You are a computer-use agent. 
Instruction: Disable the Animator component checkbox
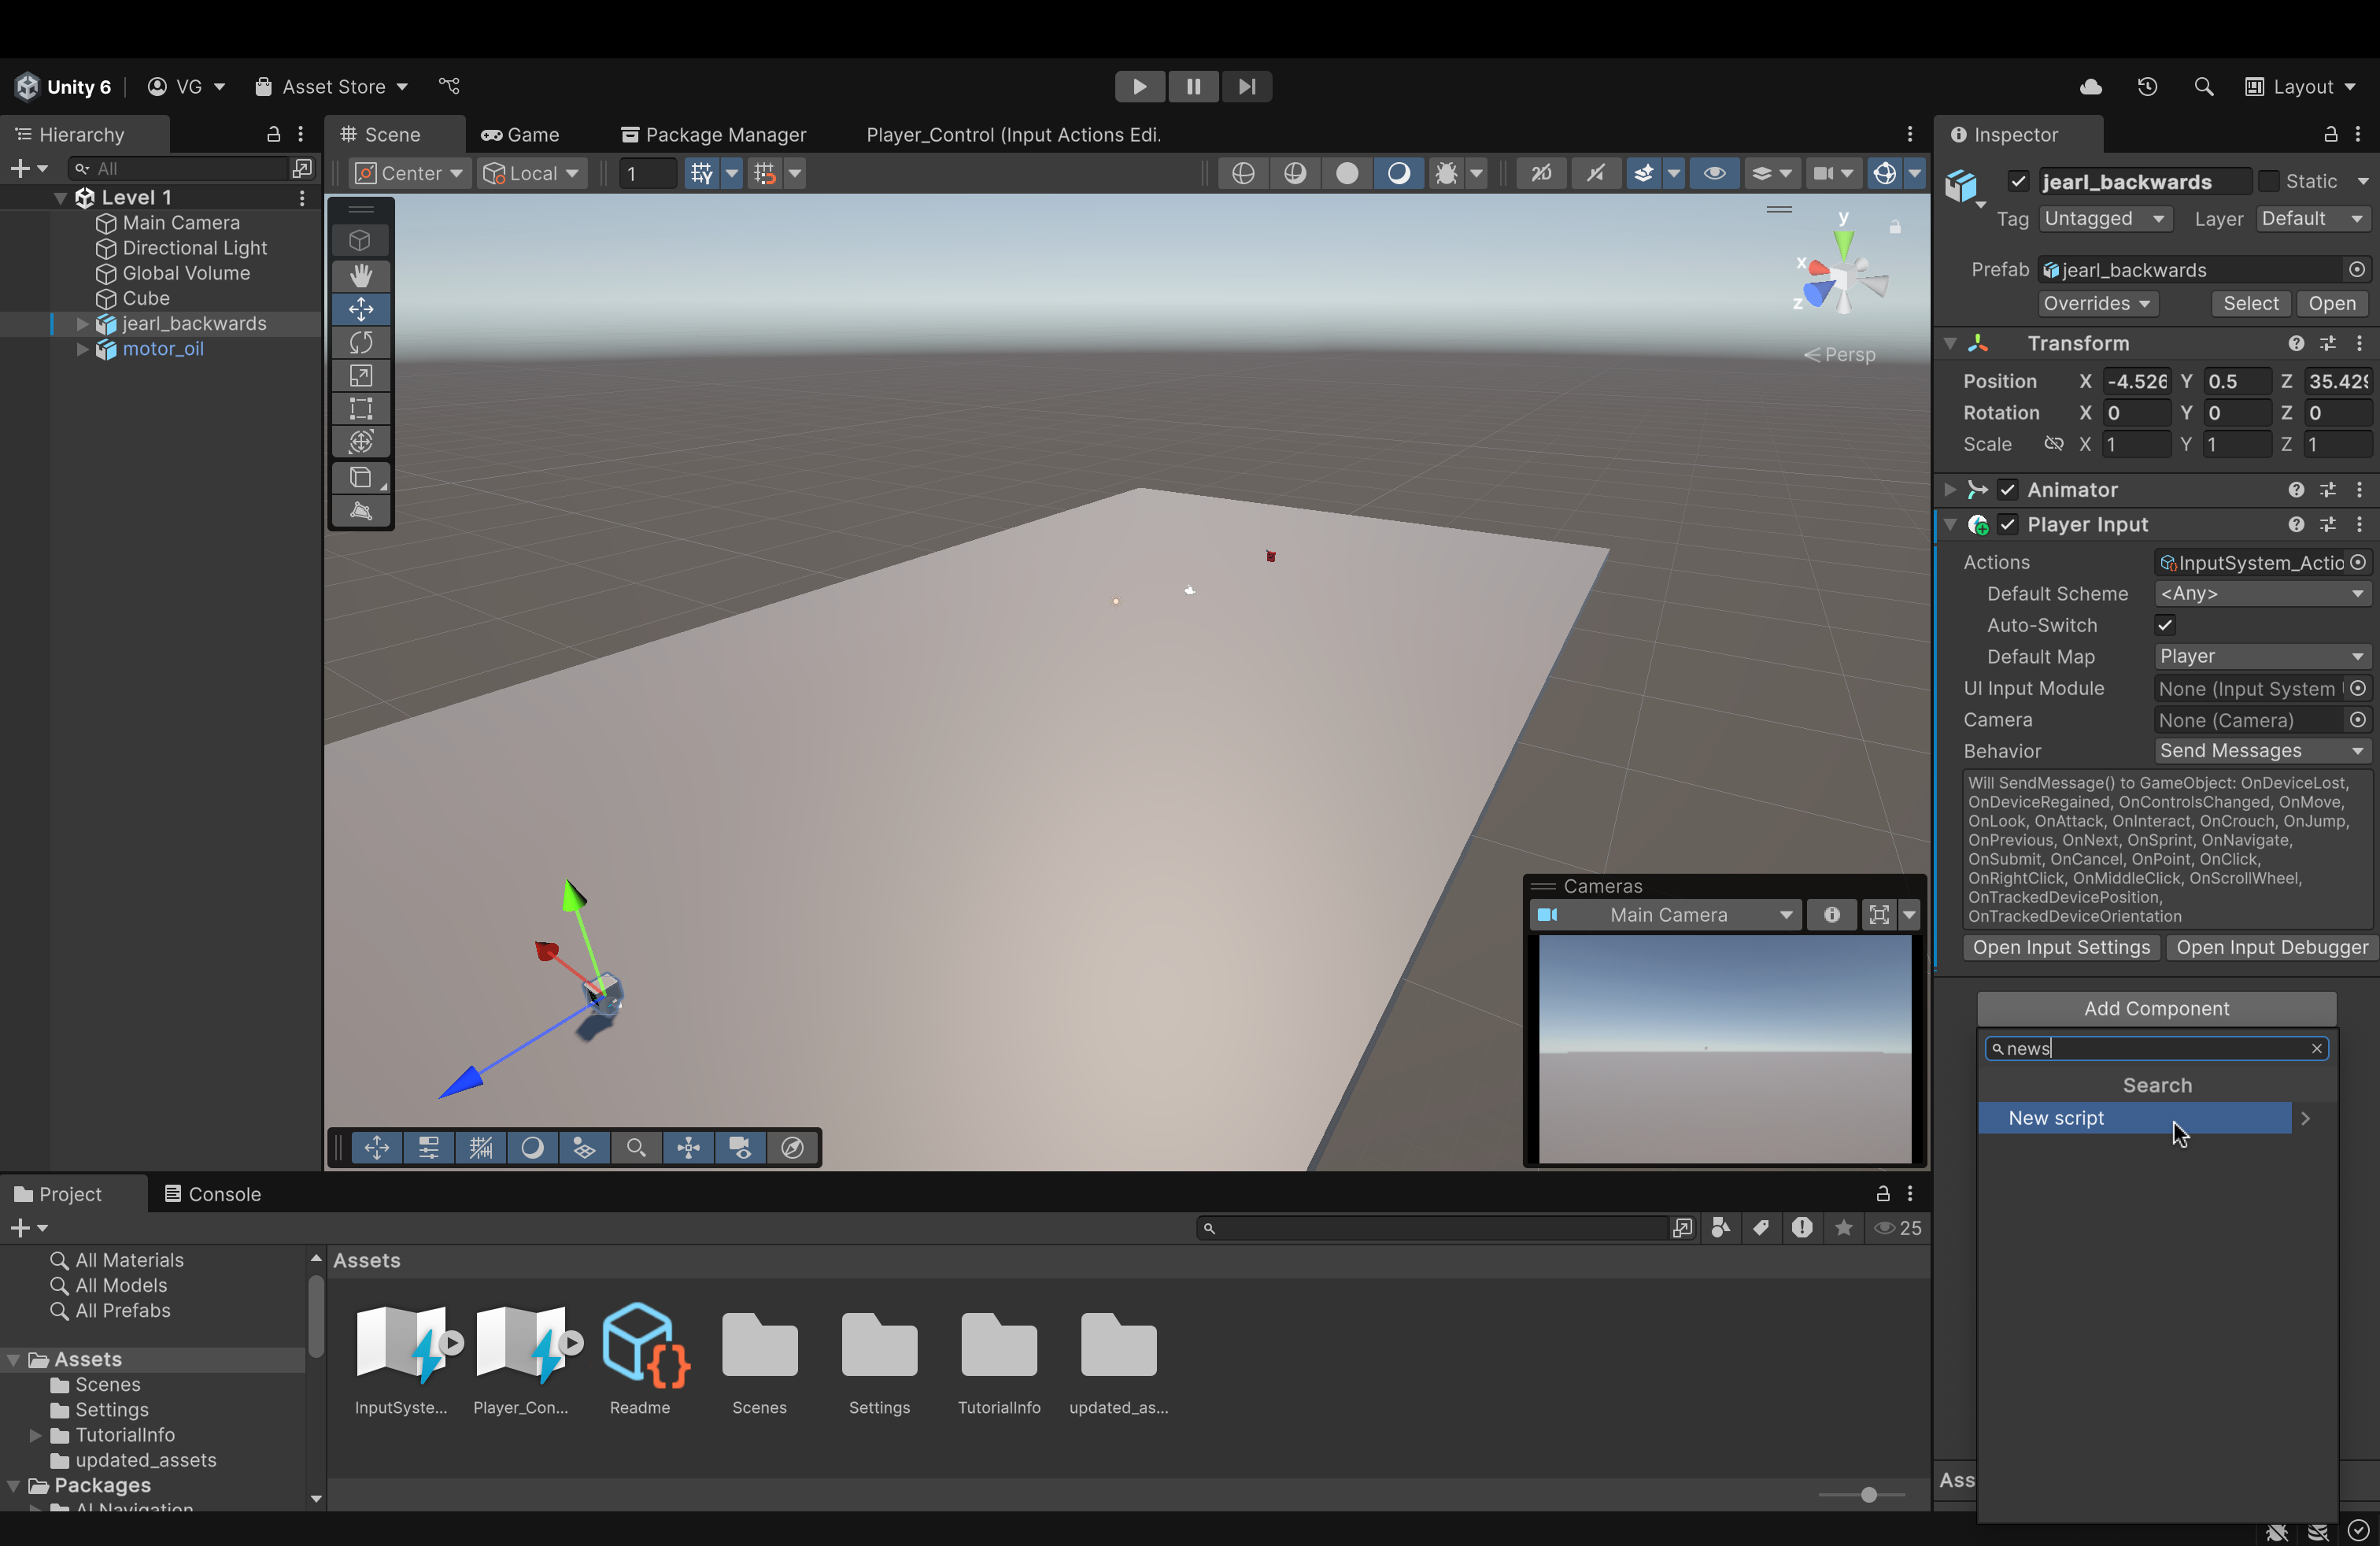click(x=2007, y=490)
